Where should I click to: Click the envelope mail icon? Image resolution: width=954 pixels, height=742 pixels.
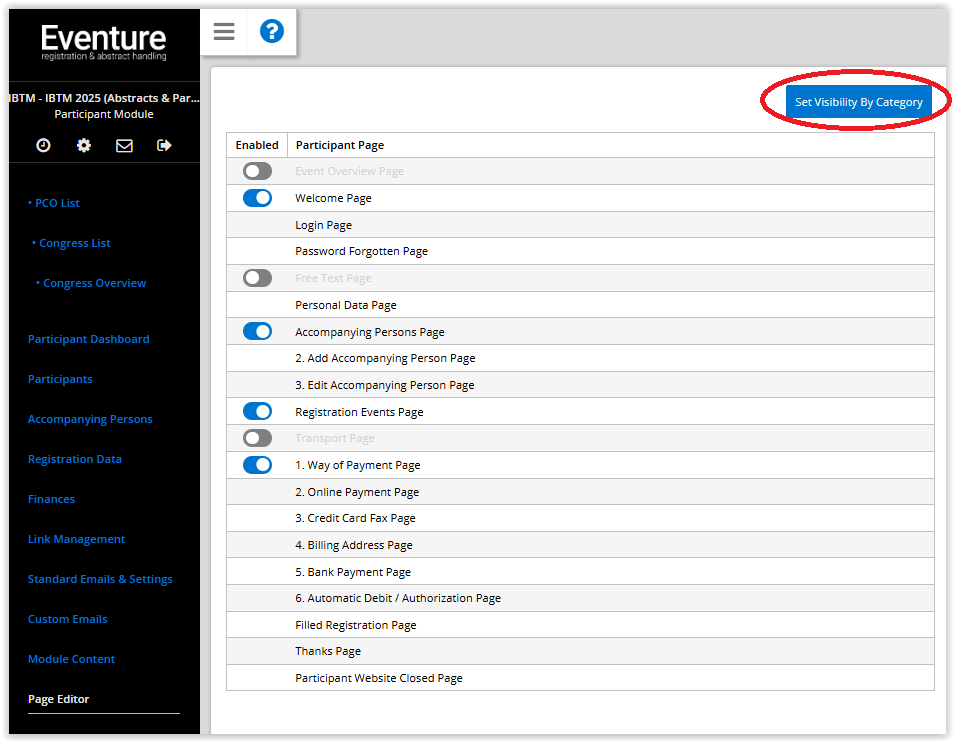(124, 145)
